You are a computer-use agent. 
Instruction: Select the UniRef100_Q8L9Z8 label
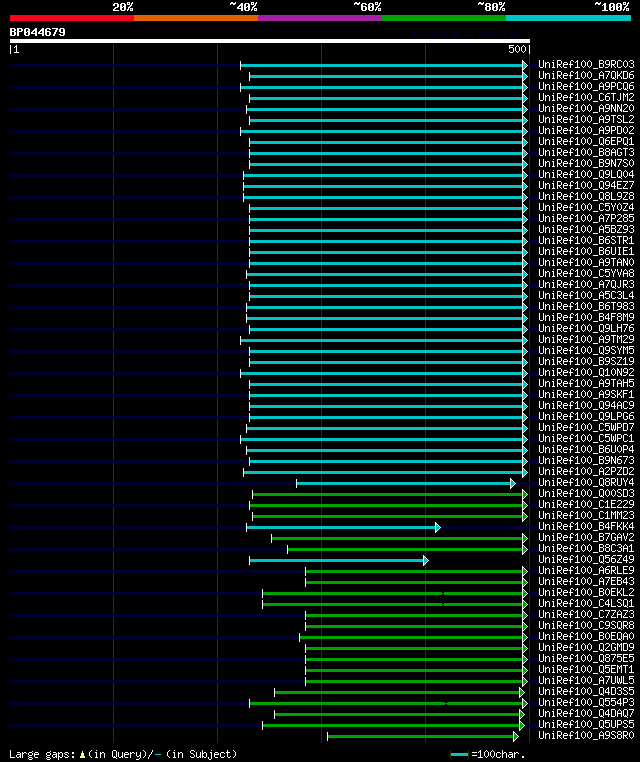(586, 196)
